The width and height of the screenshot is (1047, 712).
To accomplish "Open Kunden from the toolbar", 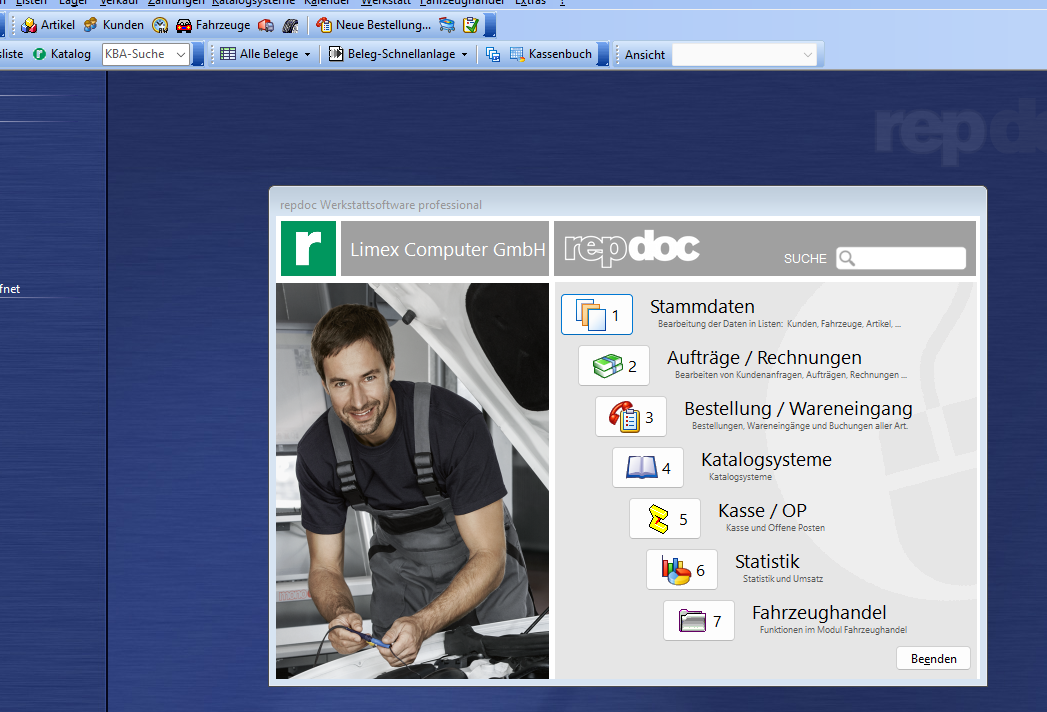I will click(x=113, y=25).
